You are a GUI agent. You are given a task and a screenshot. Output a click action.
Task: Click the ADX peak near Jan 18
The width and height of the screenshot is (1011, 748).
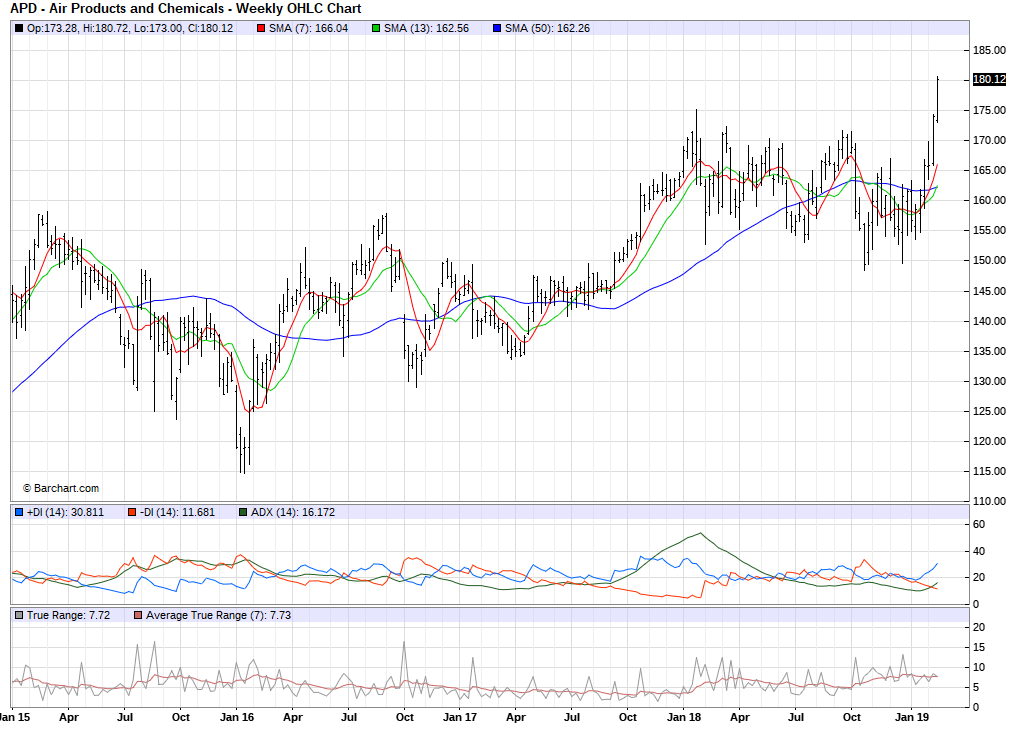700,533
